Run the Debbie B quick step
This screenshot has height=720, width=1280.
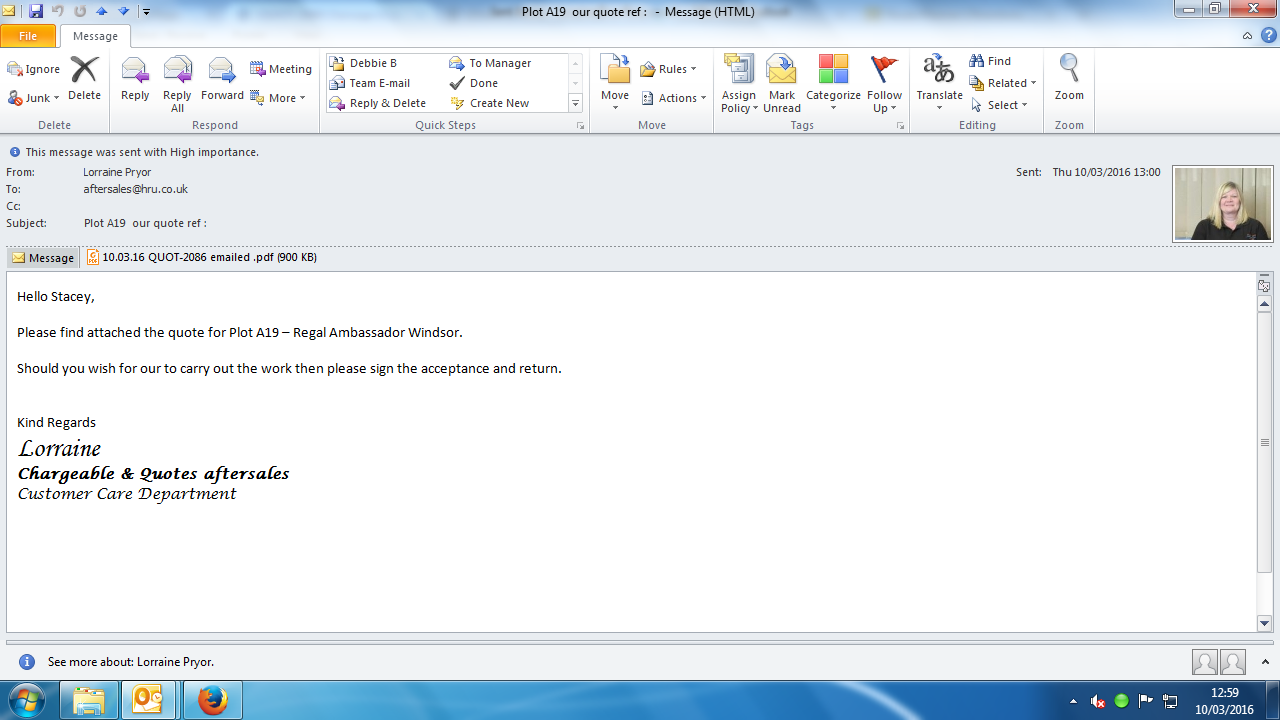(363, 63)
